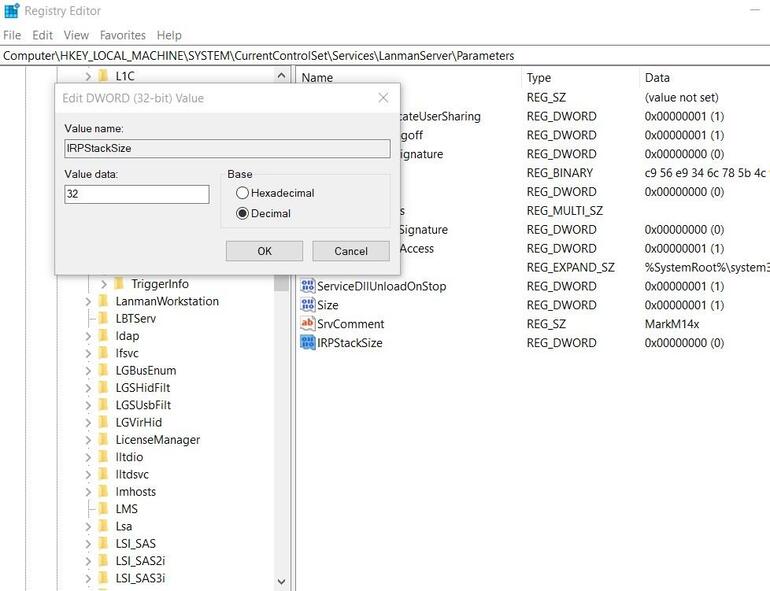Click the TriggerInfo folder icon
Screen dimensions: 770x591
pos(119,284)
